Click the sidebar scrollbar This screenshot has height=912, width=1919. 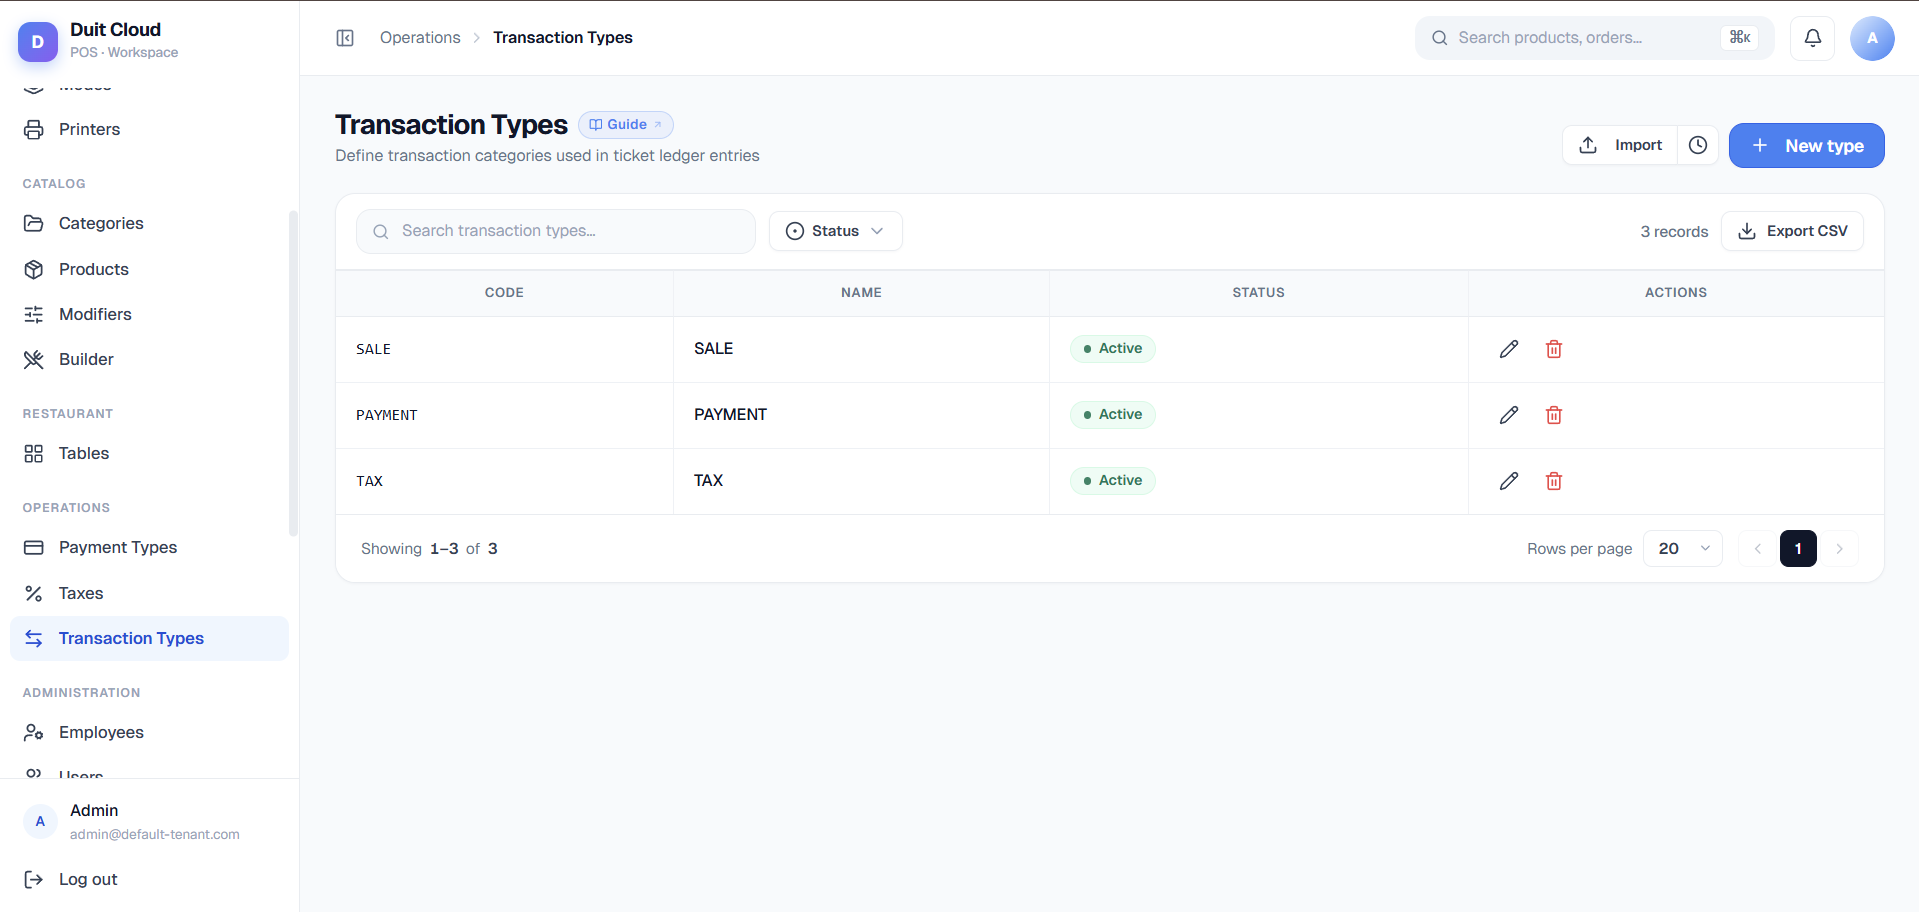click(293, 373)
